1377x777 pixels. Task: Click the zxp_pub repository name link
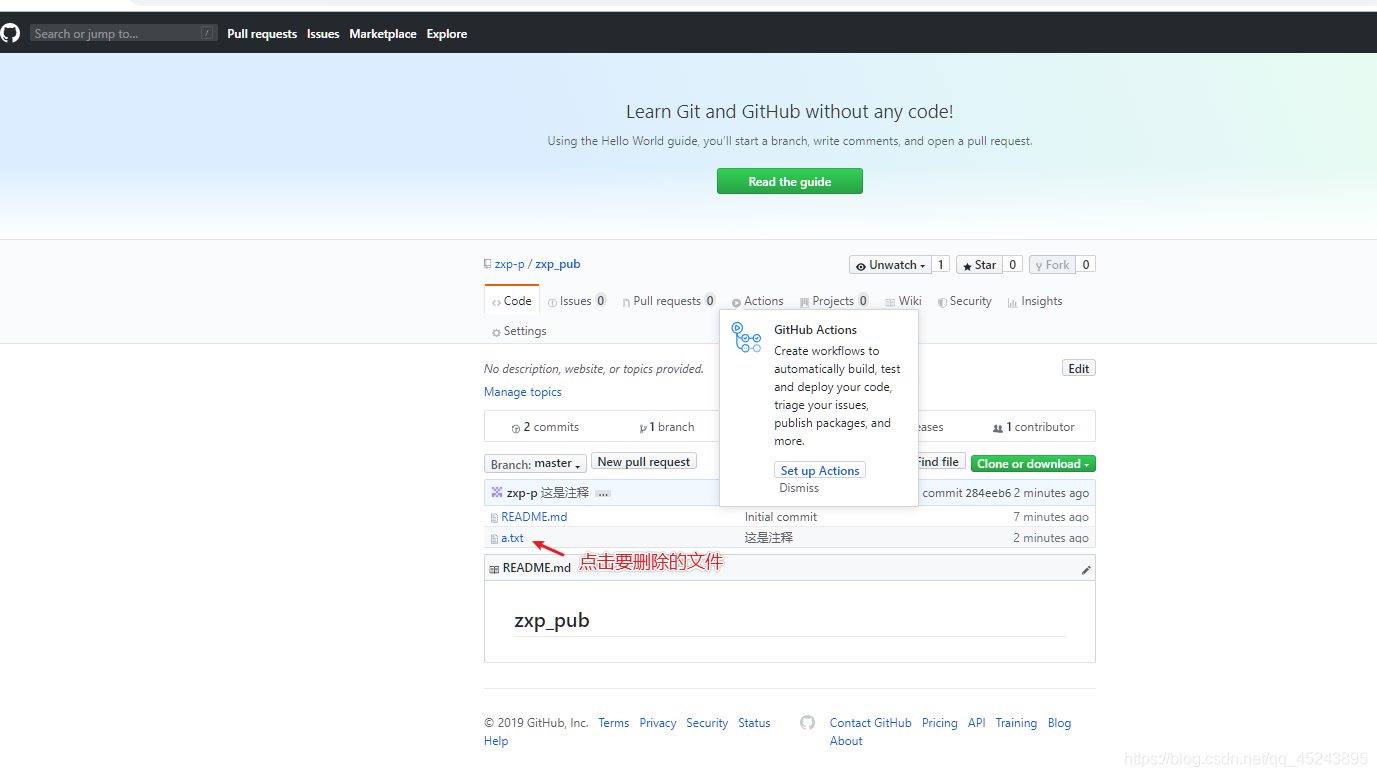(x=558, y=264)
